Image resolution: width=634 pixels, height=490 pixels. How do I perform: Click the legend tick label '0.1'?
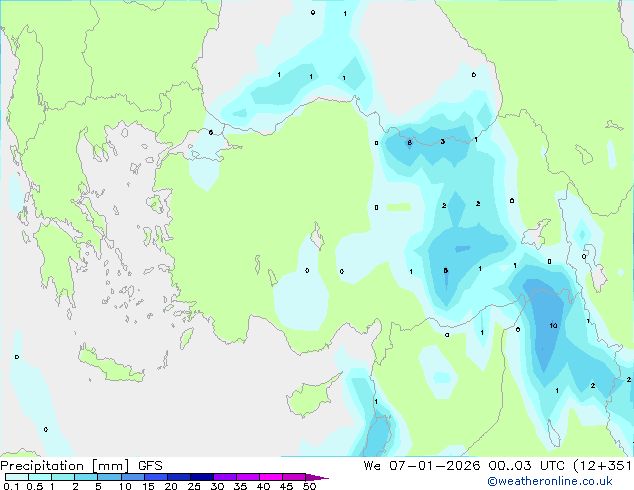click(x=11, y=486)
